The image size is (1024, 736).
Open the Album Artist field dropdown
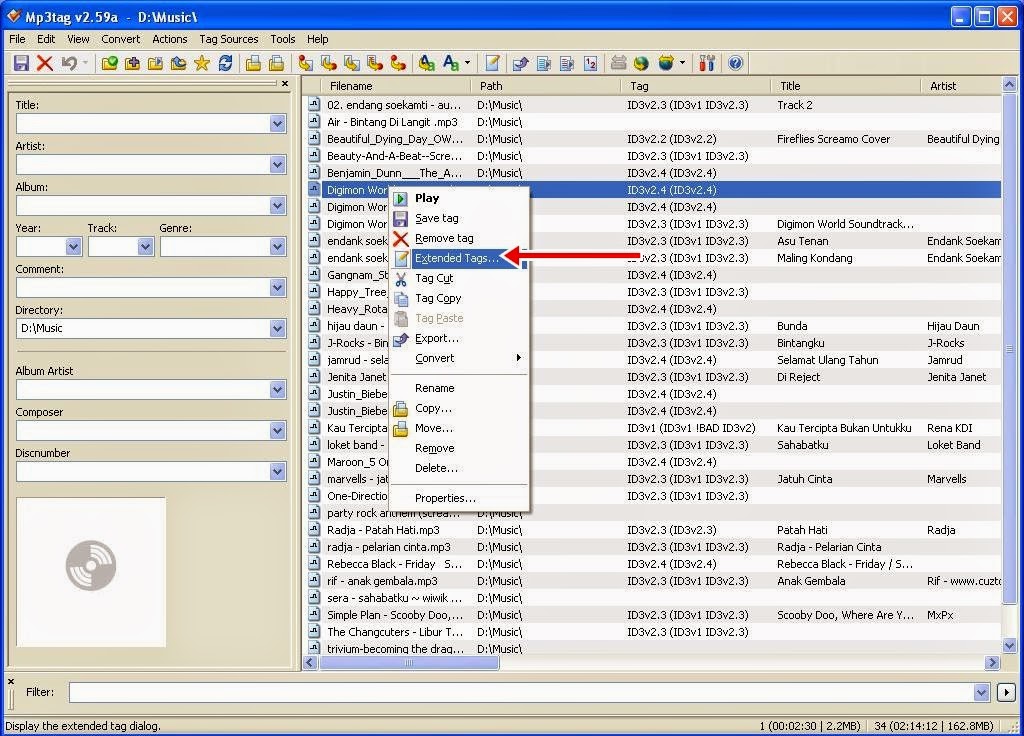coord(278,390)
